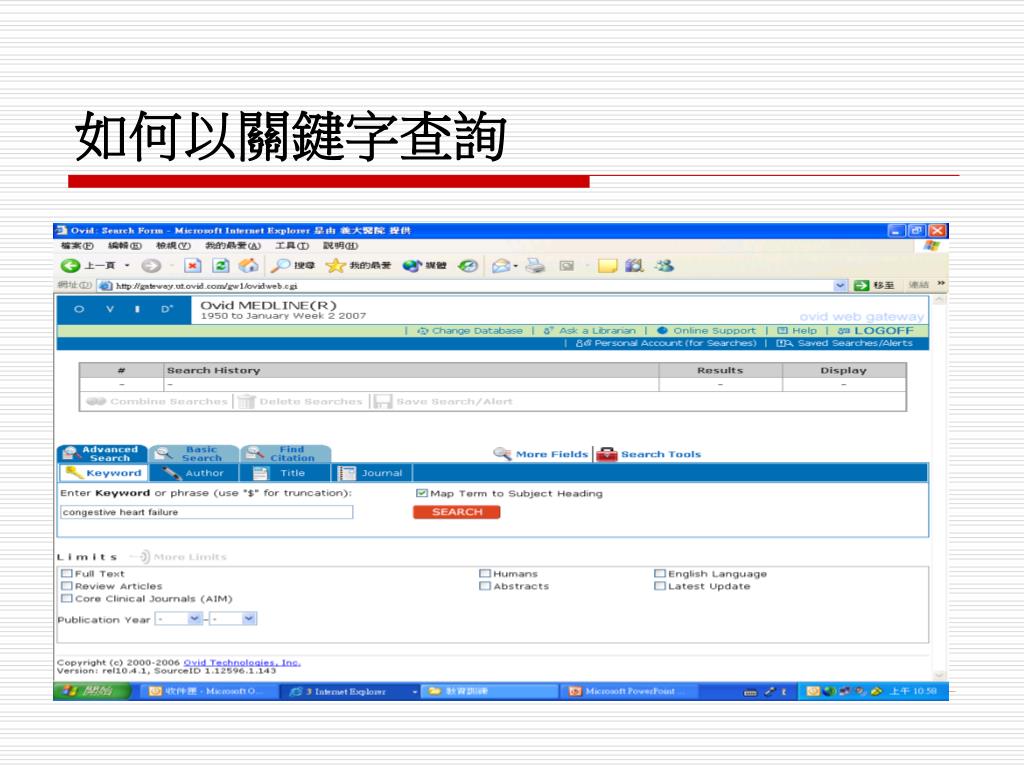
Task: Click the Save Search/Alert disk icon
Action: (x=382, y=401)
